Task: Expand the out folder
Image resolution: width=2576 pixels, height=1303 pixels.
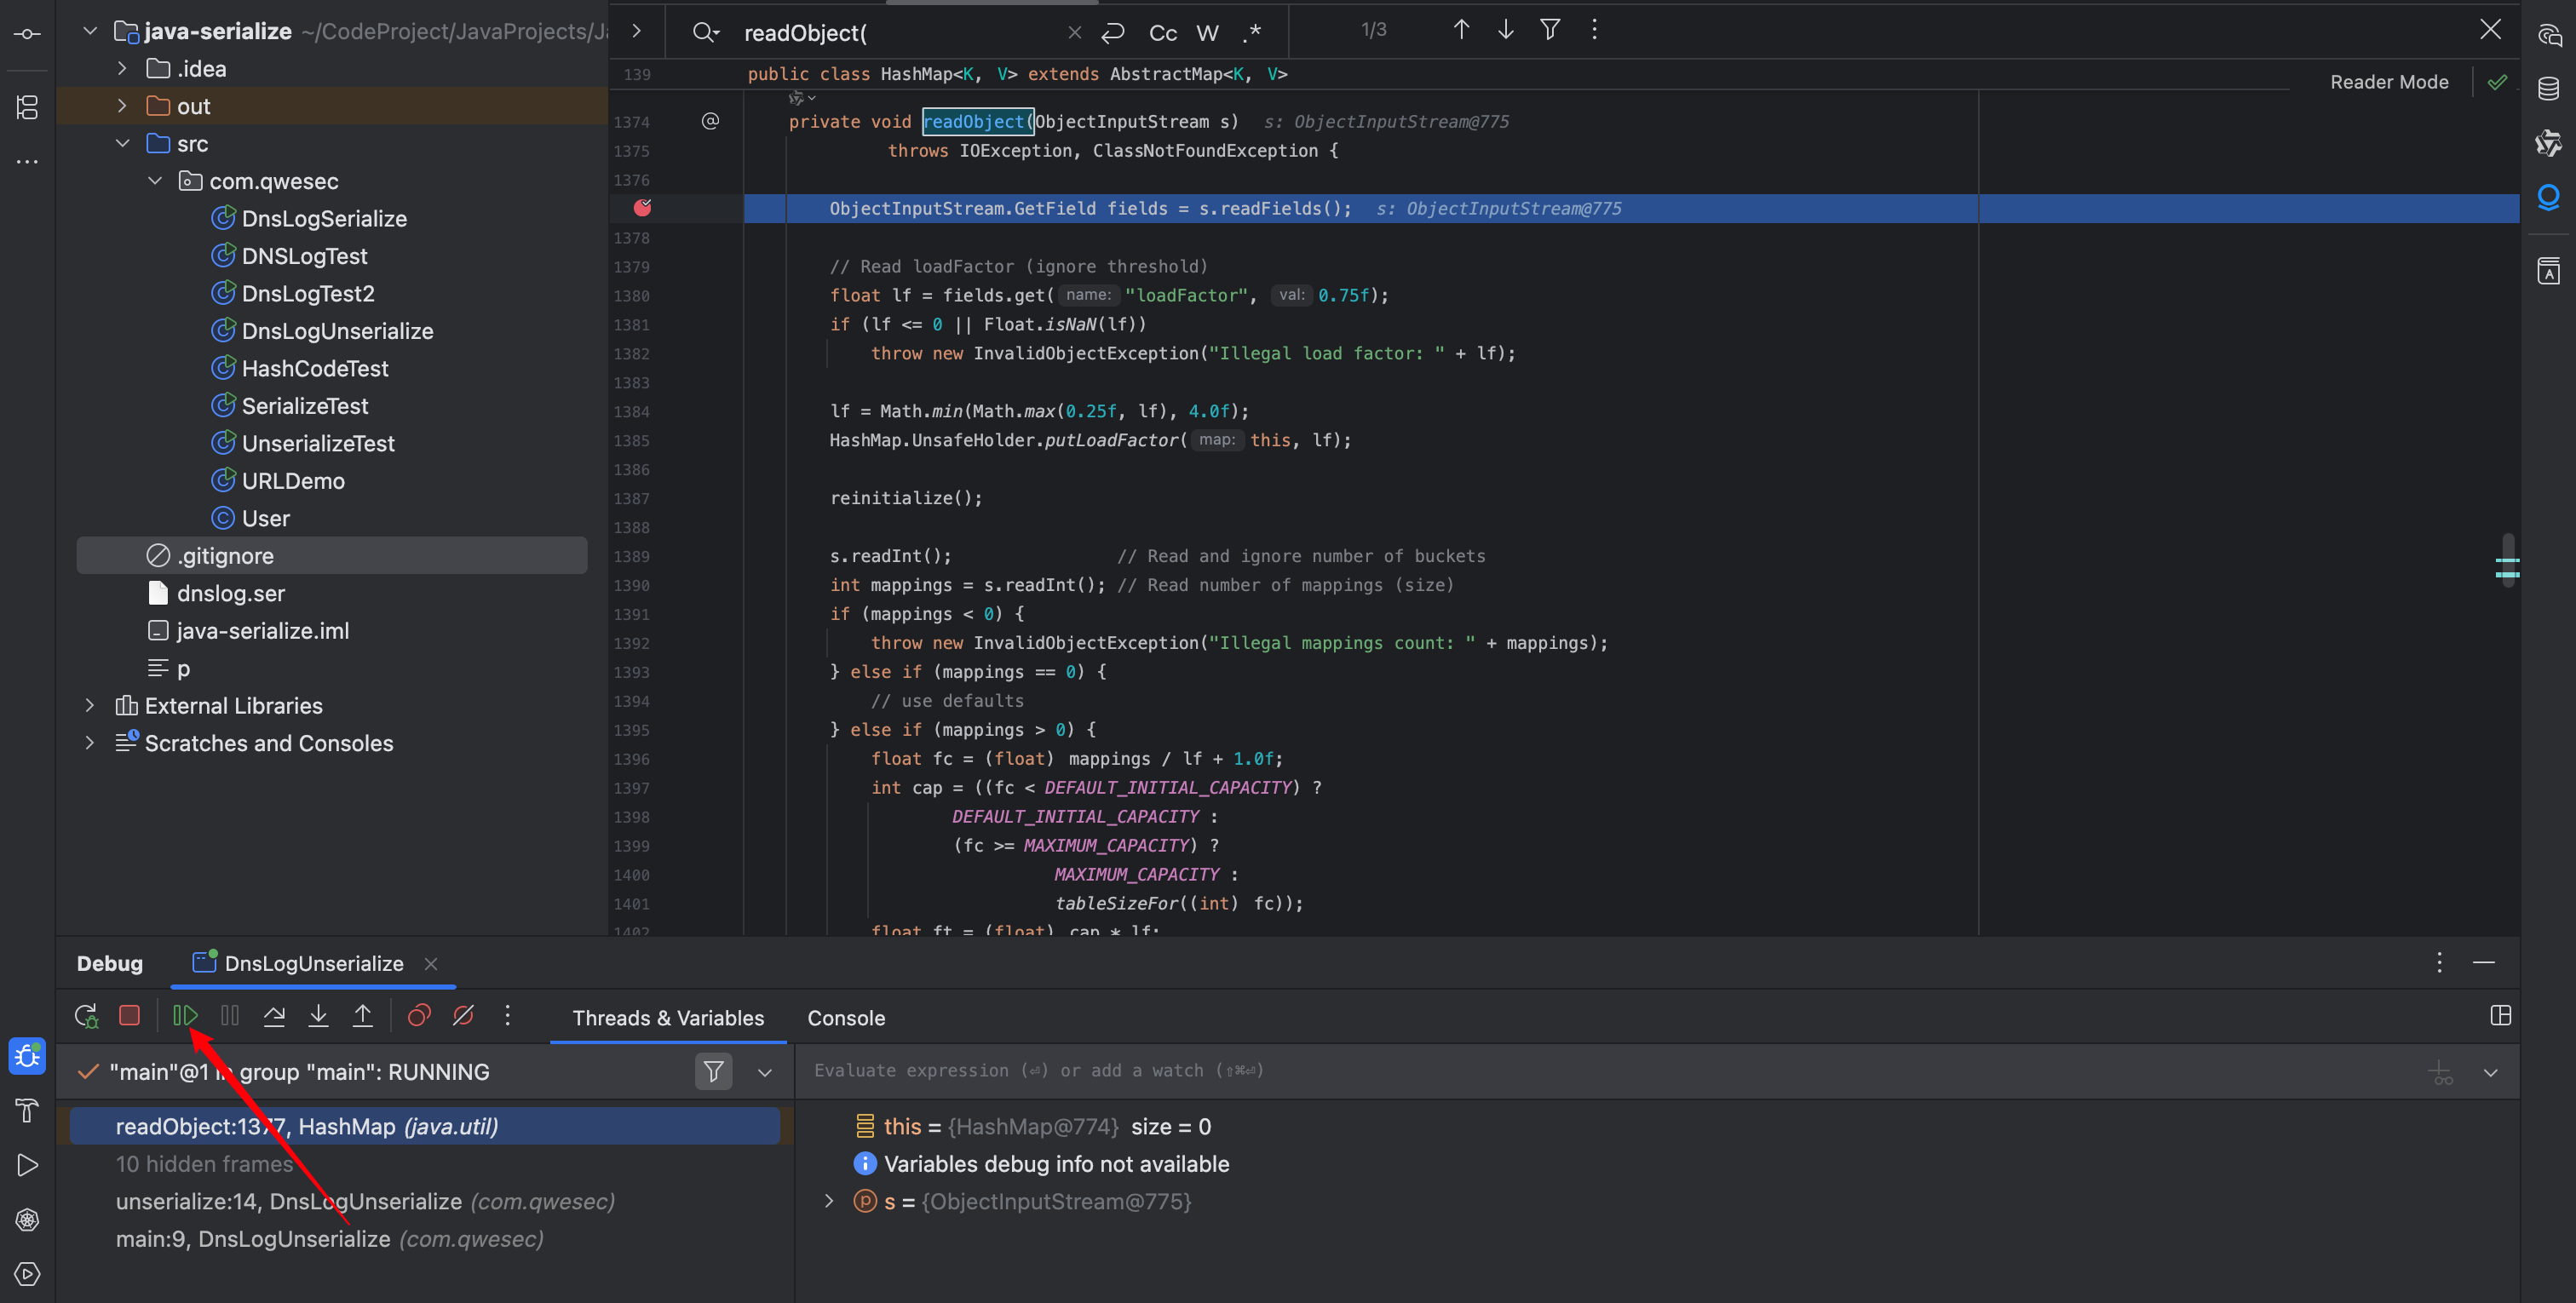Action: (x=122, y=106)
